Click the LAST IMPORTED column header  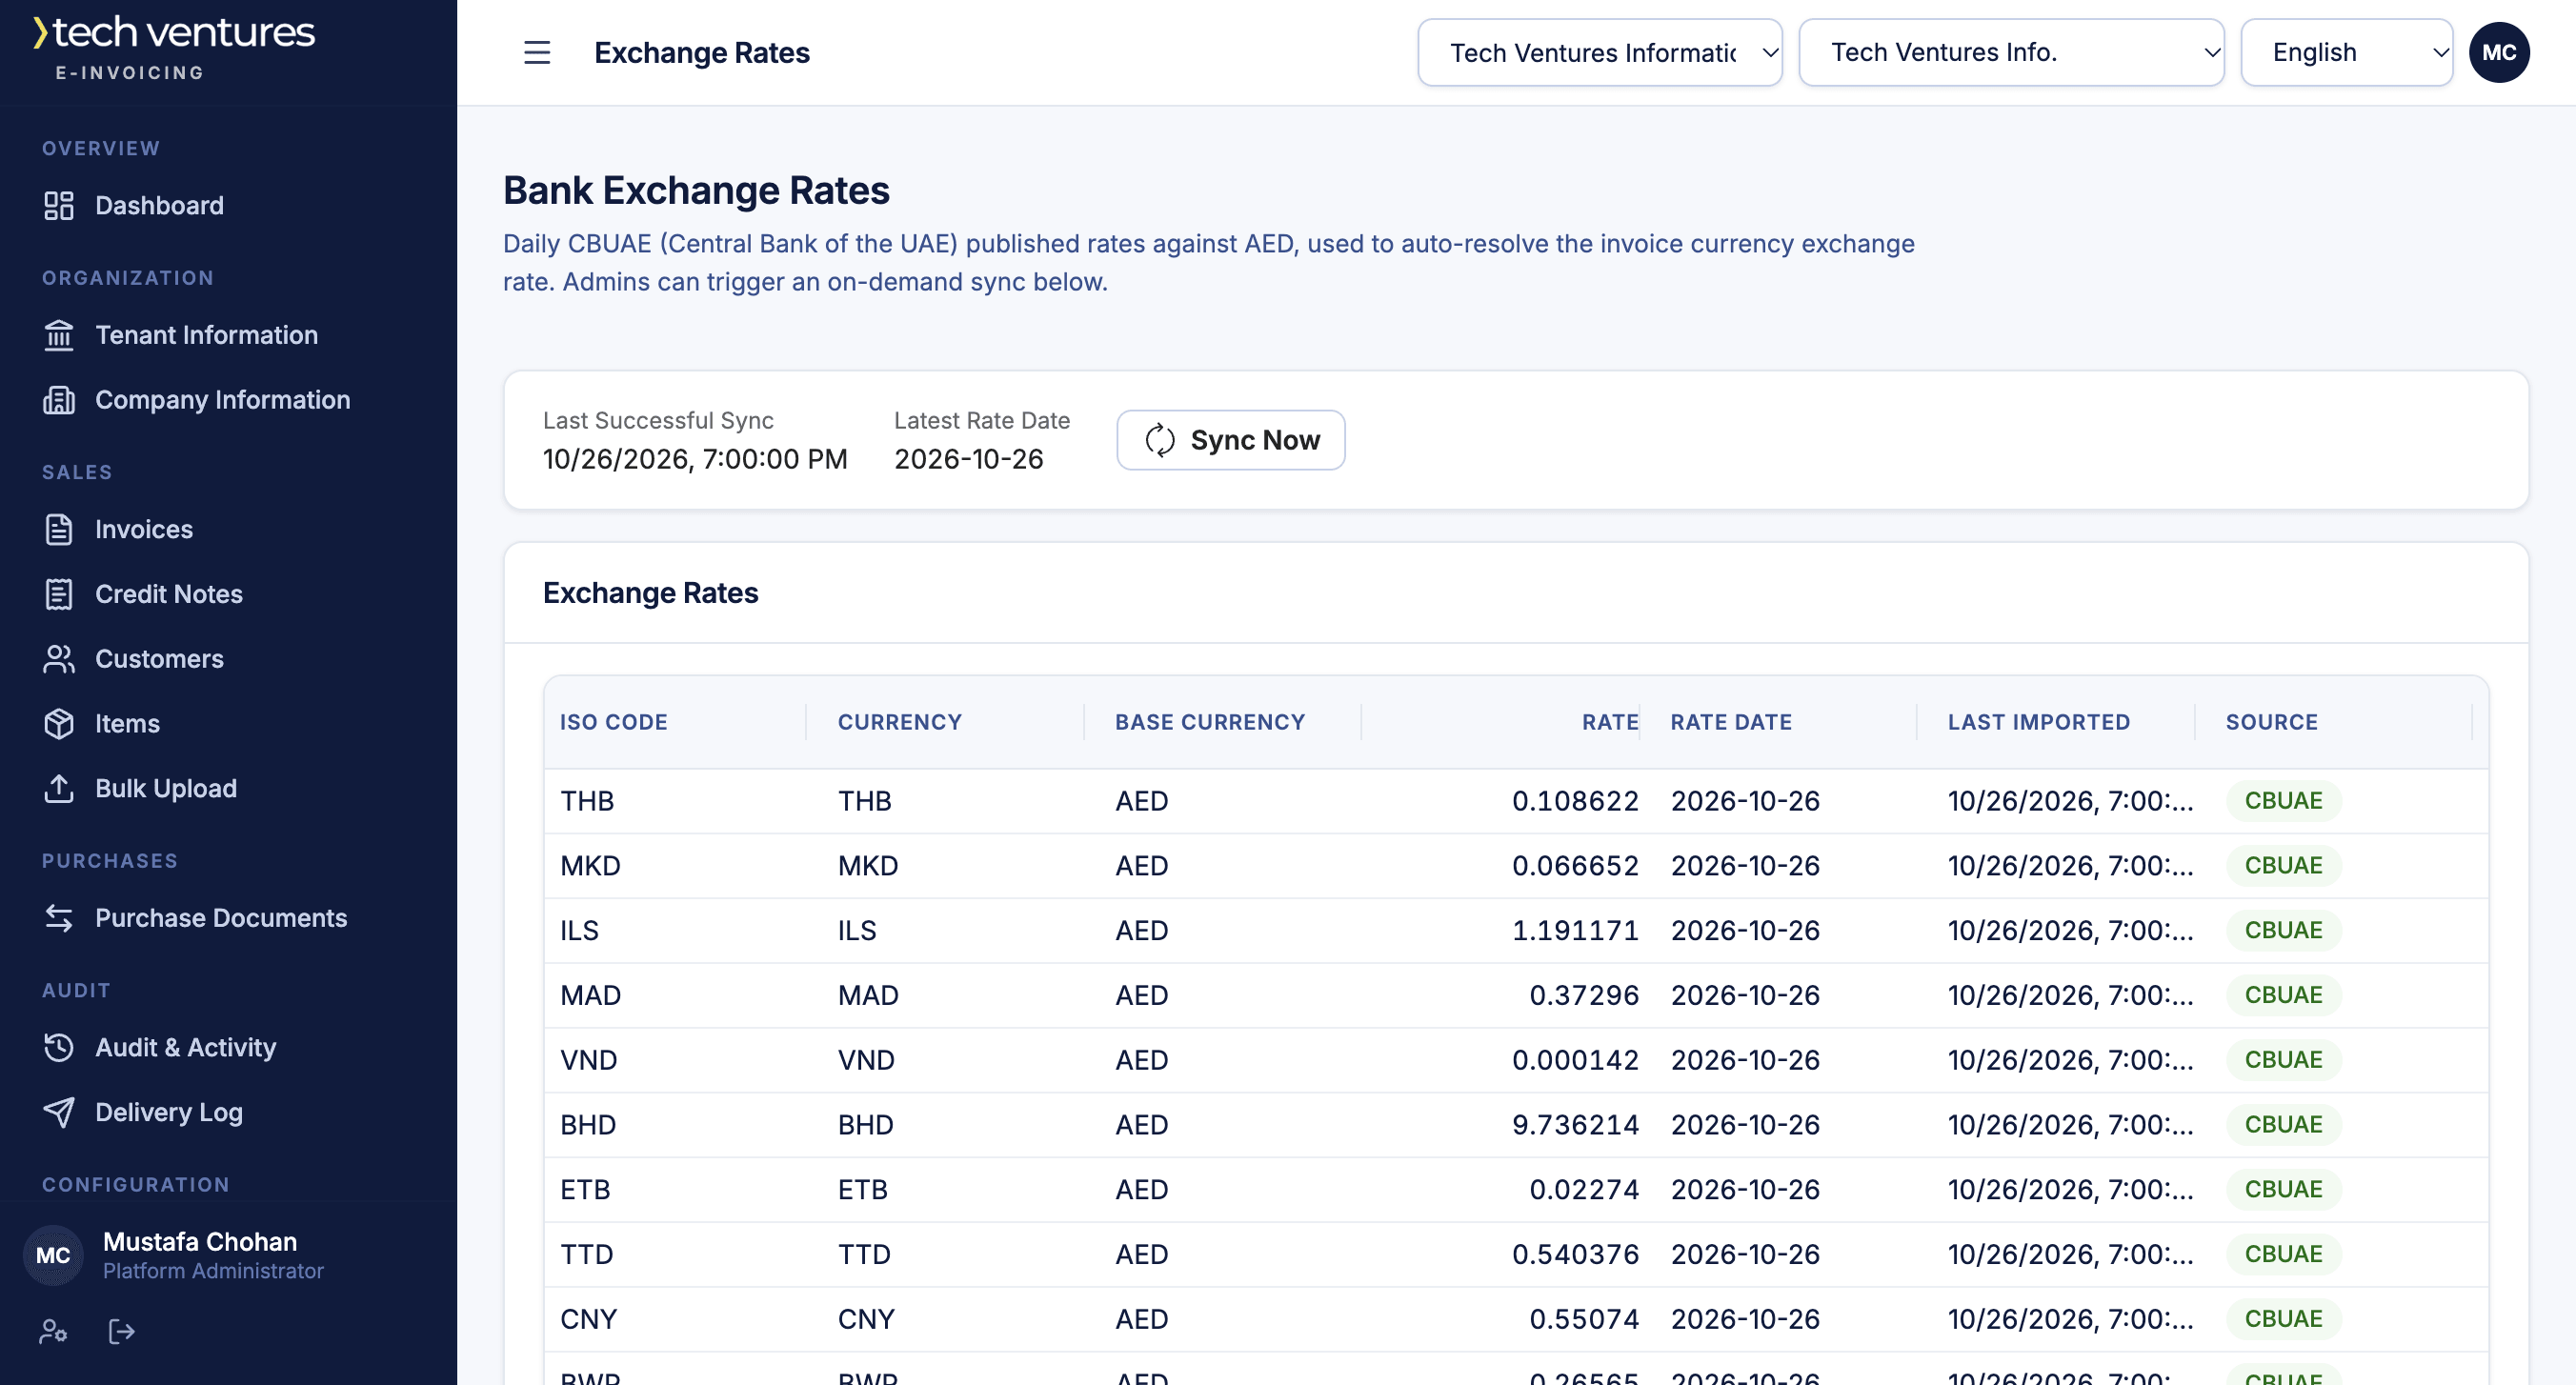(x=2038, y=722)
